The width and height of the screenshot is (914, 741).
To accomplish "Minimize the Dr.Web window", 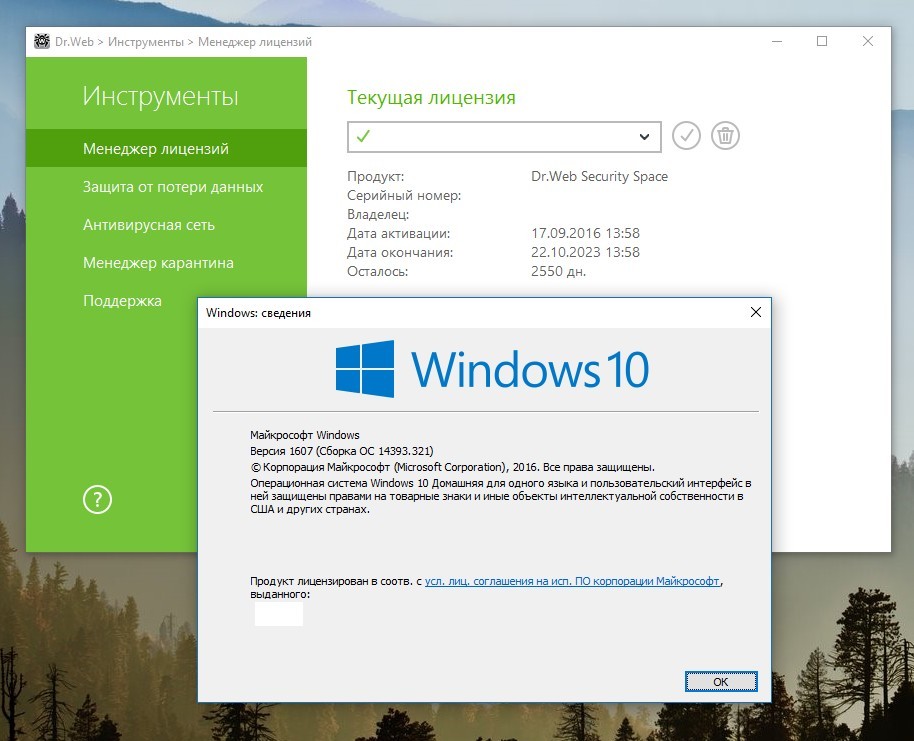I will click(x=776, y=41).
